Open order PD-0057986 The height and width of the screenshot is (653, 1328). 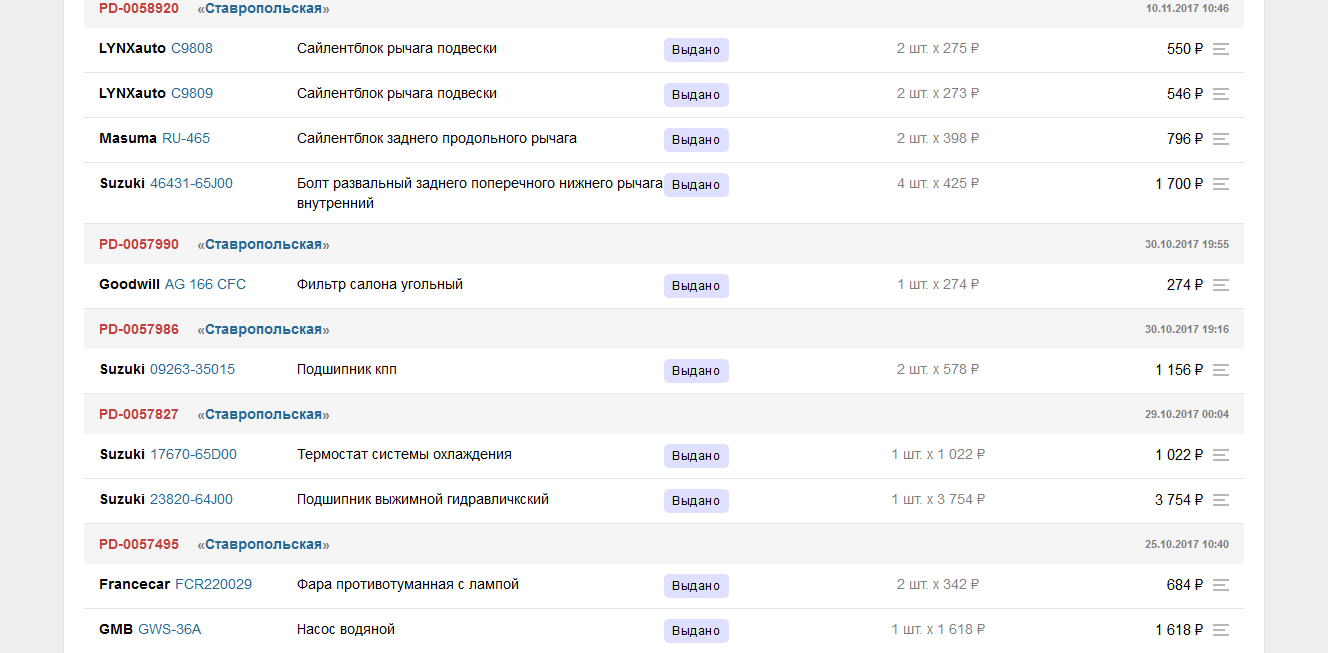click(139, 329)
